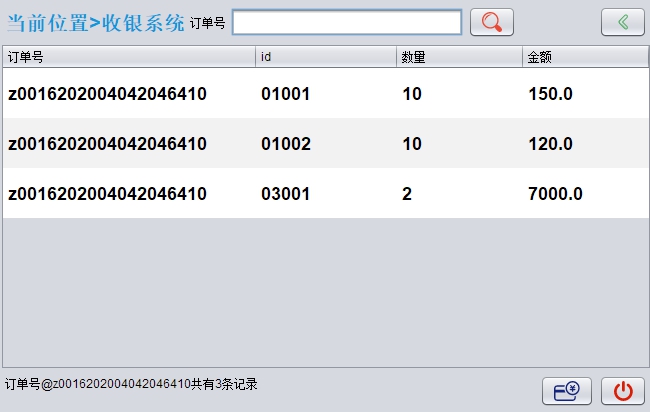Click the red power exit button

coord(623,391)
